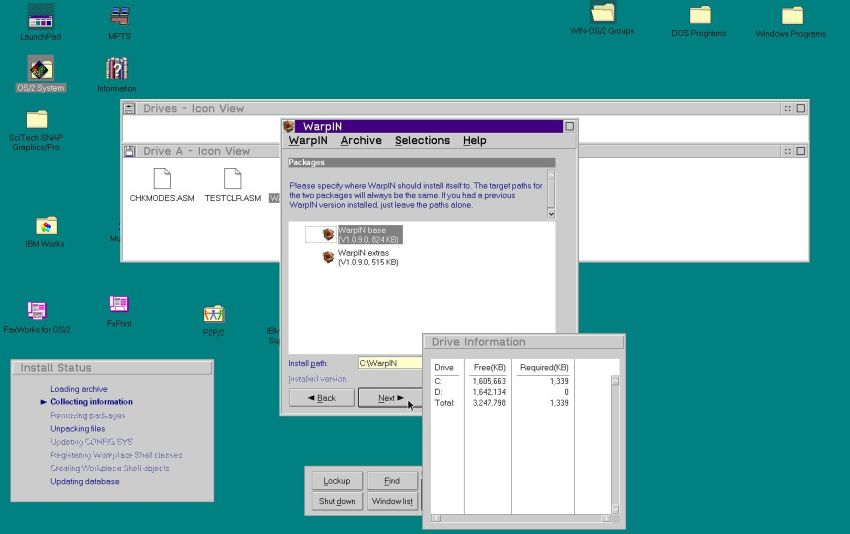The width and height of the screenshot is (850, 534).
Task: Select the D: drive row
Action: pos(501,392)
